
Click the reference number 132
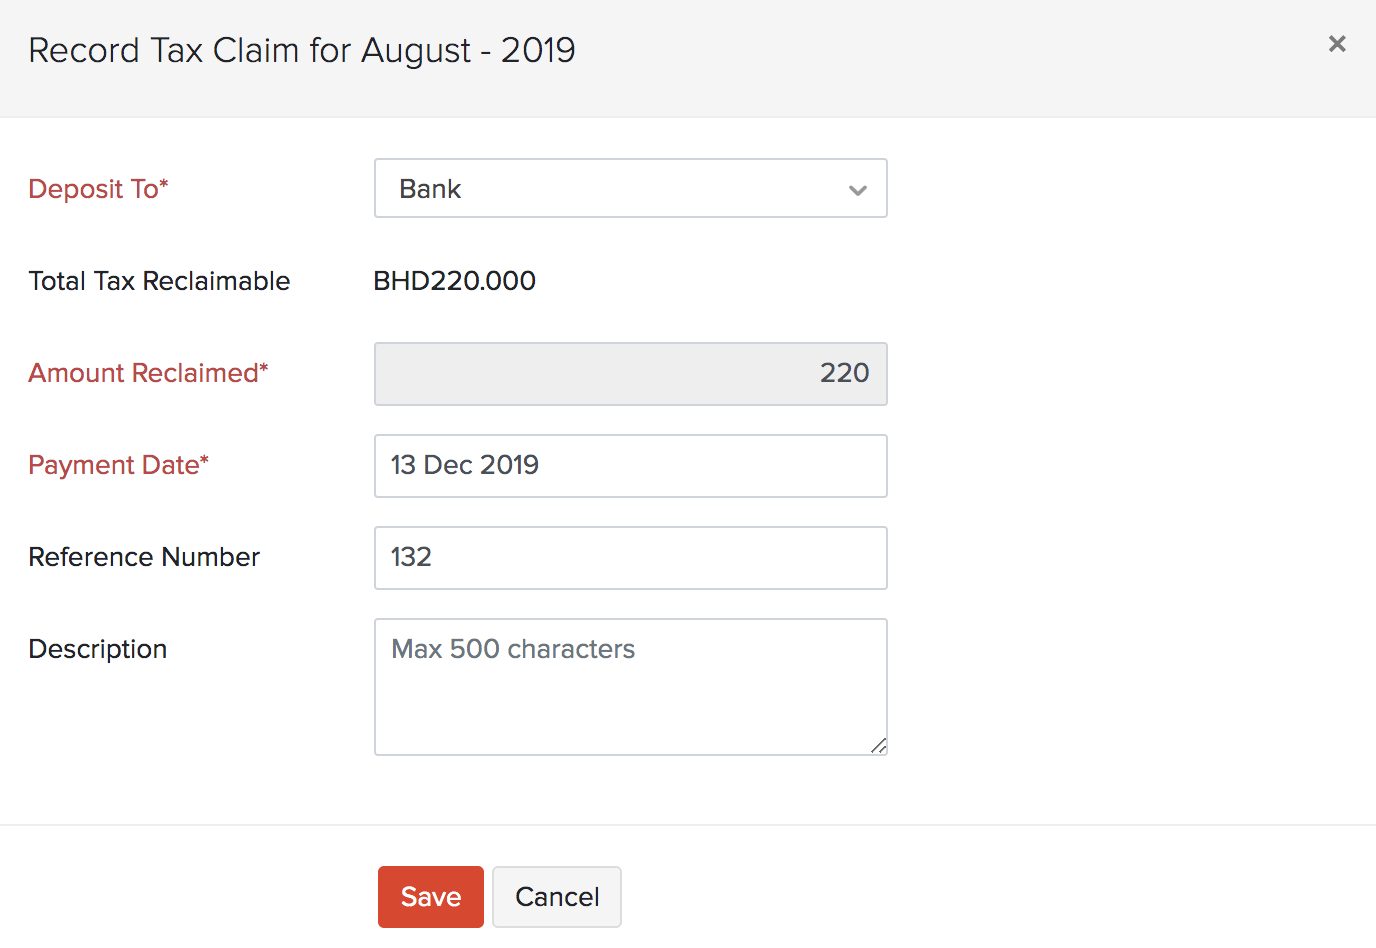coord(412,557)
